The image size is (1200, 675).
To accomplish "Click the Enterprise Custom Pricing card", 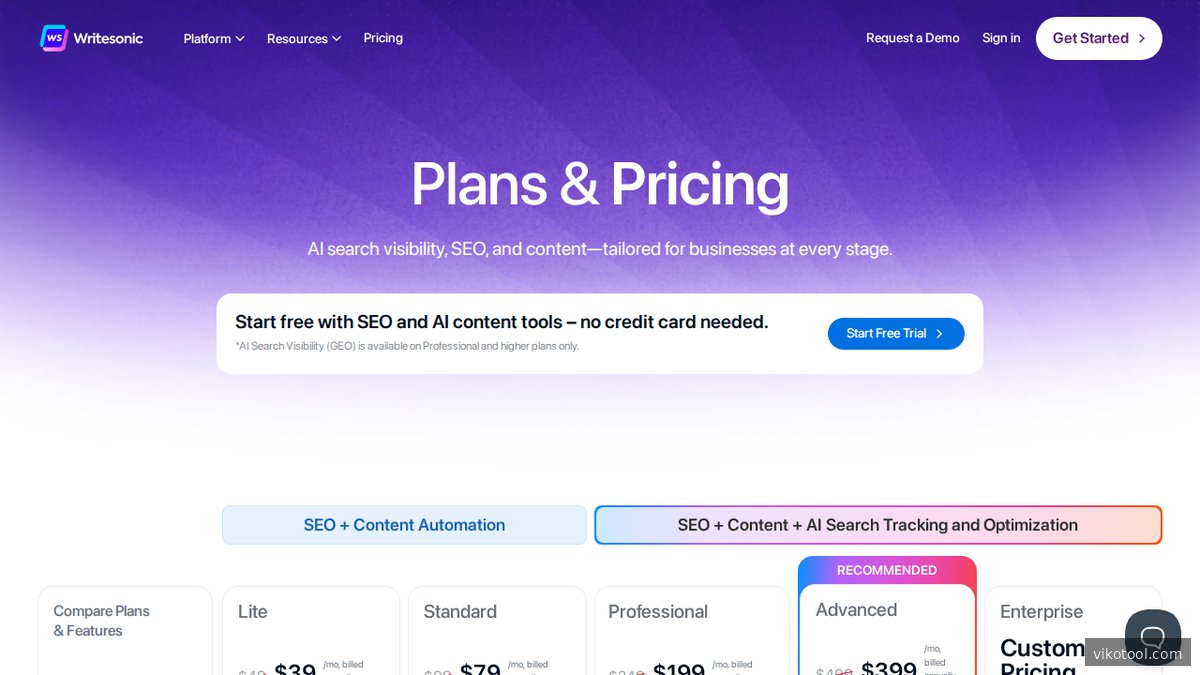I will [1073, 630].
